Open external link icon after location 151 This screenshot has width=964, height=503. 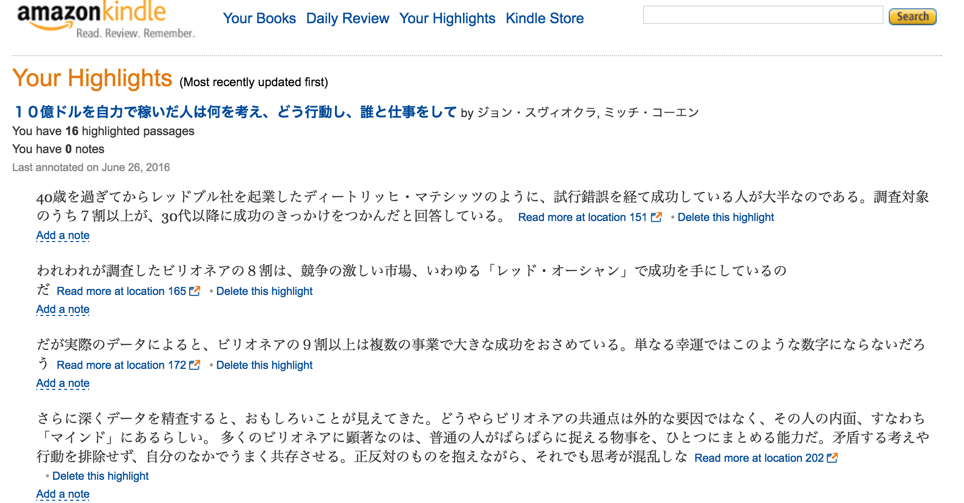point(656,216)
